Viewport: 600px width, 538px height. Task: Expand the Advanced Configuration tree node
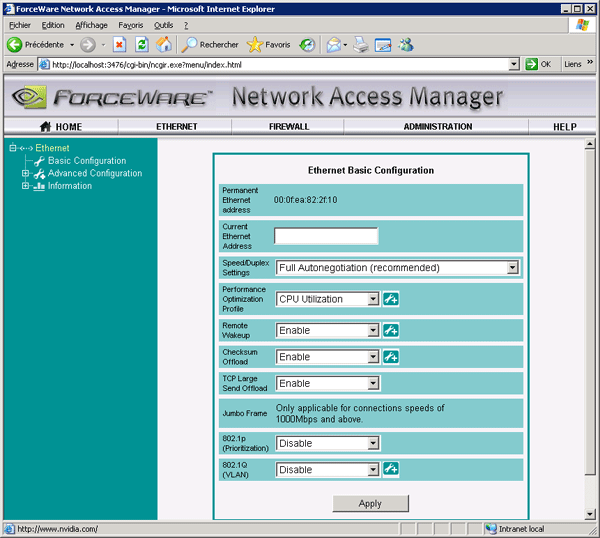tap(25, 173)
